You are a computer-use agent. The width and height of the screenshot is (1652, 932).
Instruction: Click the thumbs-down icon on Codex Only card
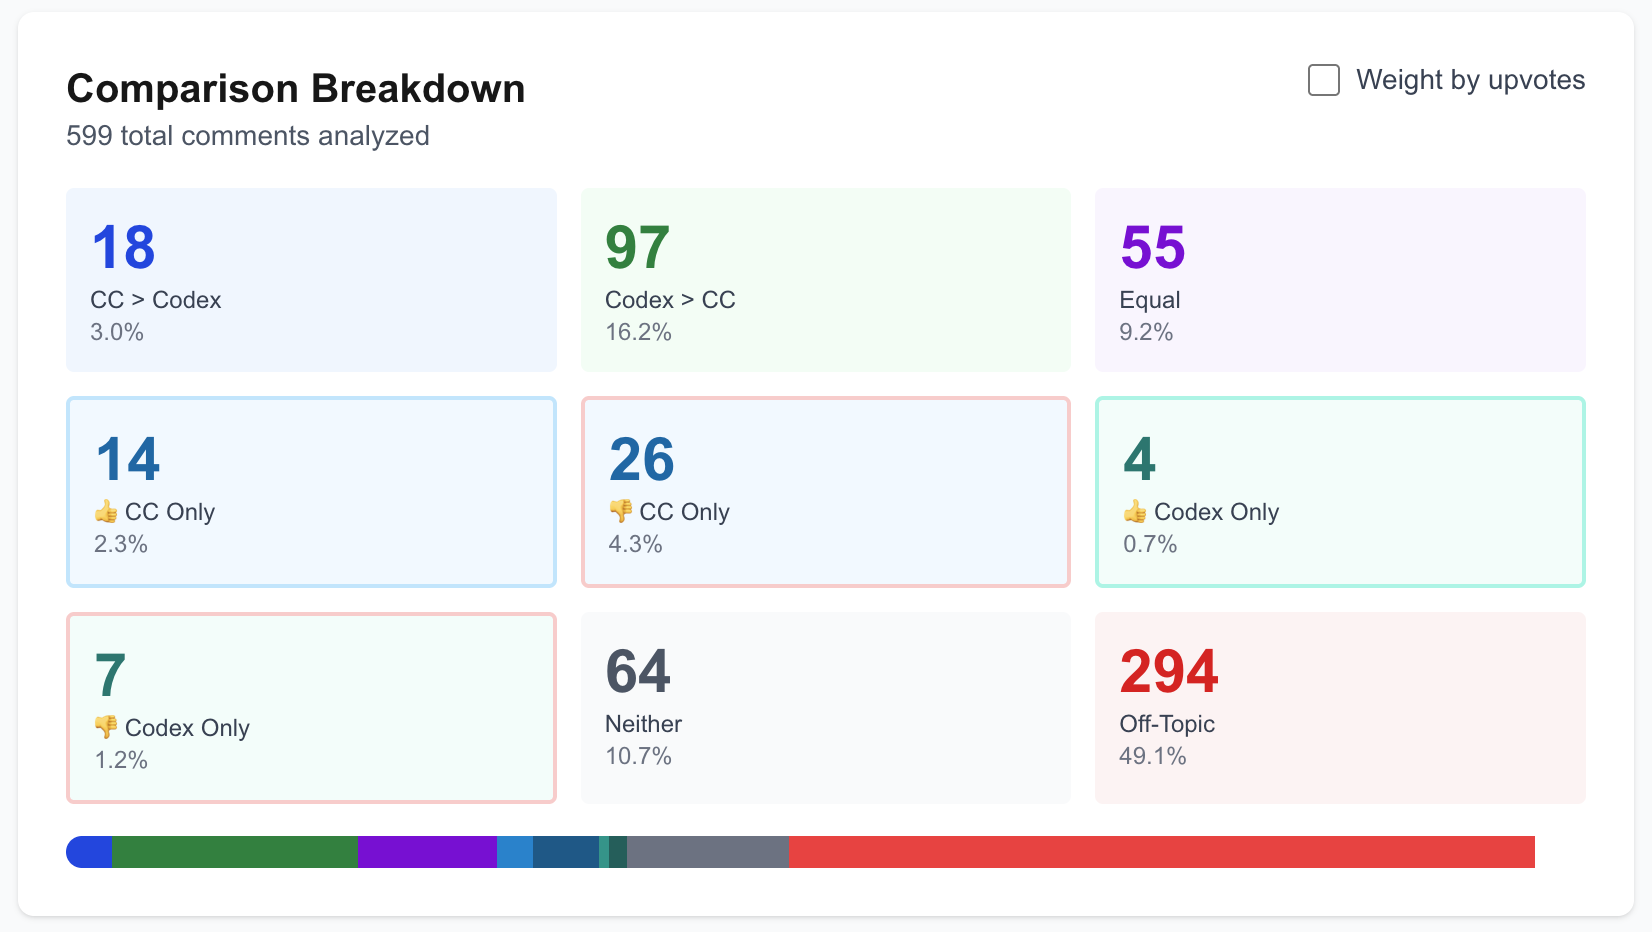106,727
